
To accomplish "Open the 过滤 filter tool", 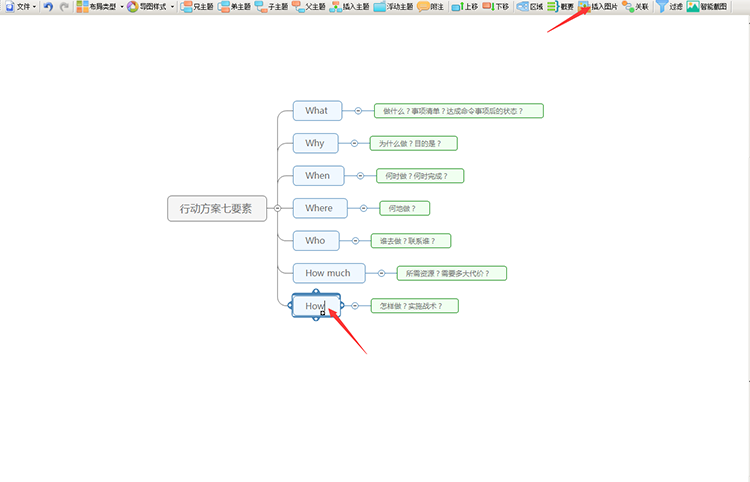I will point(668,6).
